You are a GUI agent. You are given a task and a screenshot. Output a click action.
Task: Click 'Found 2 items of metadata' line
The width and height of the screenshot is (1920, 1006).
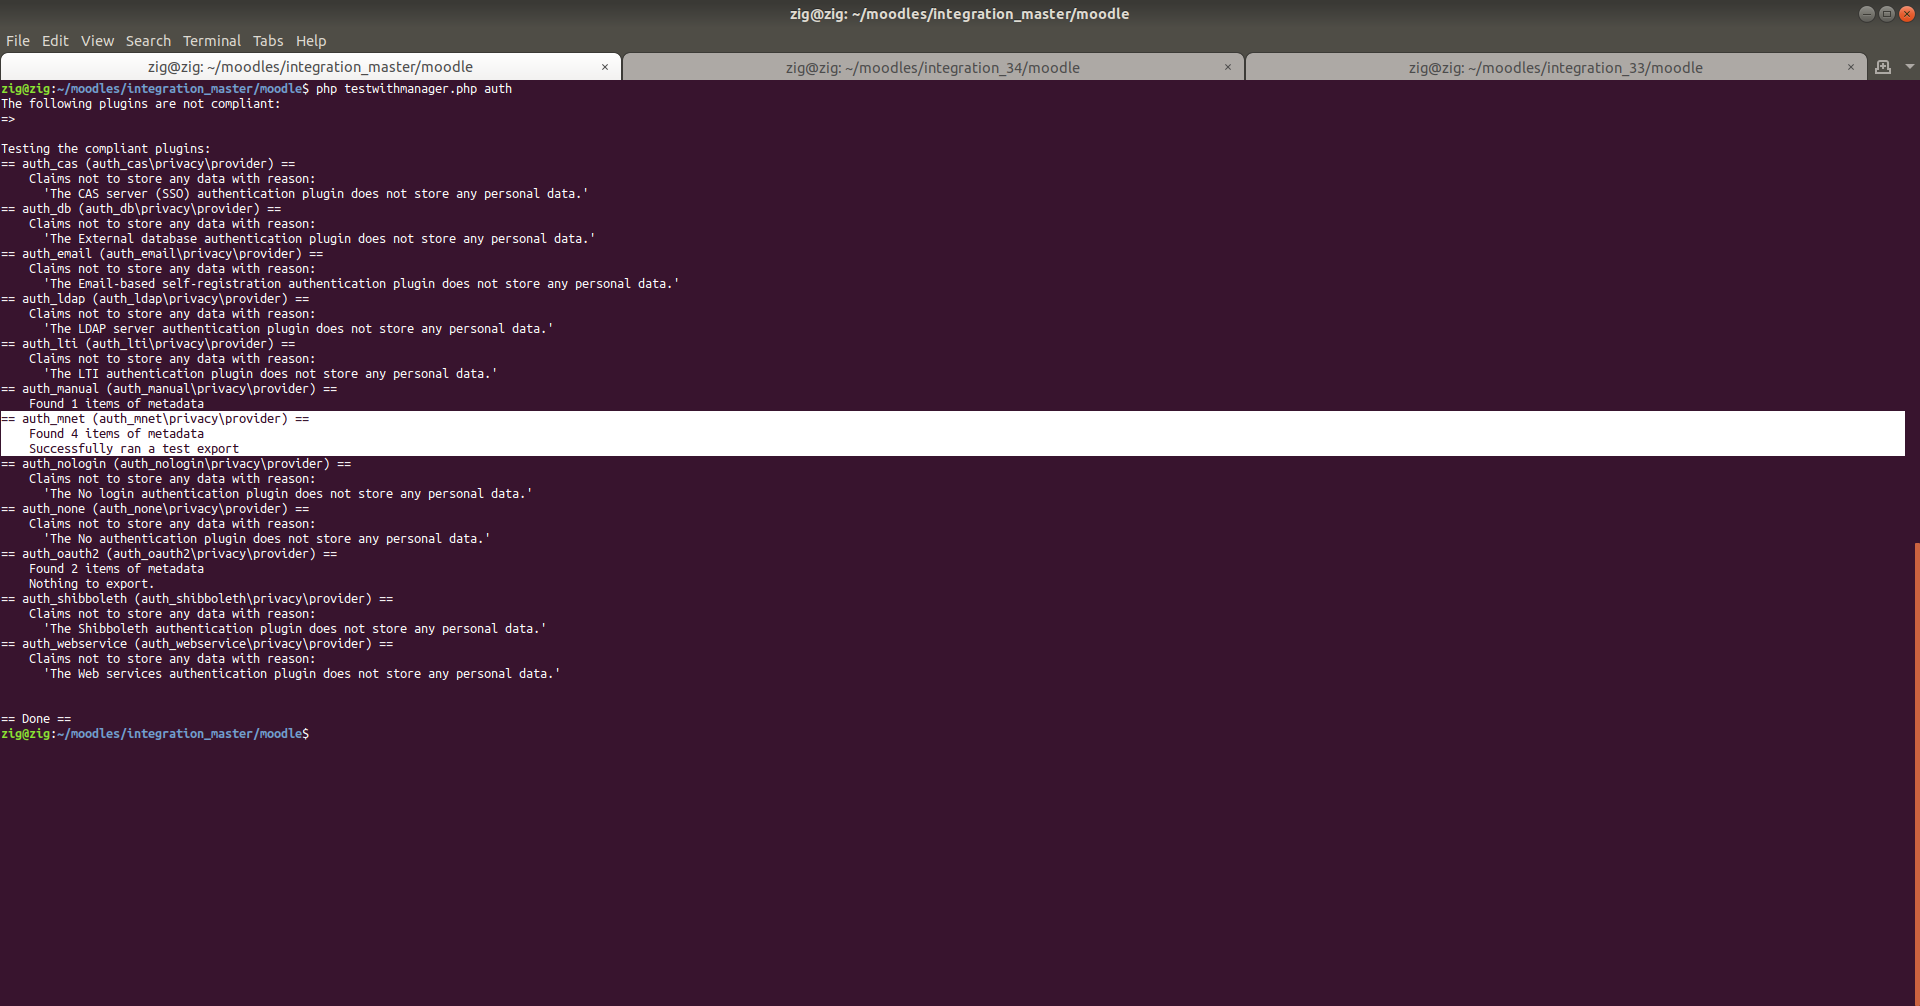pos(116,569)
